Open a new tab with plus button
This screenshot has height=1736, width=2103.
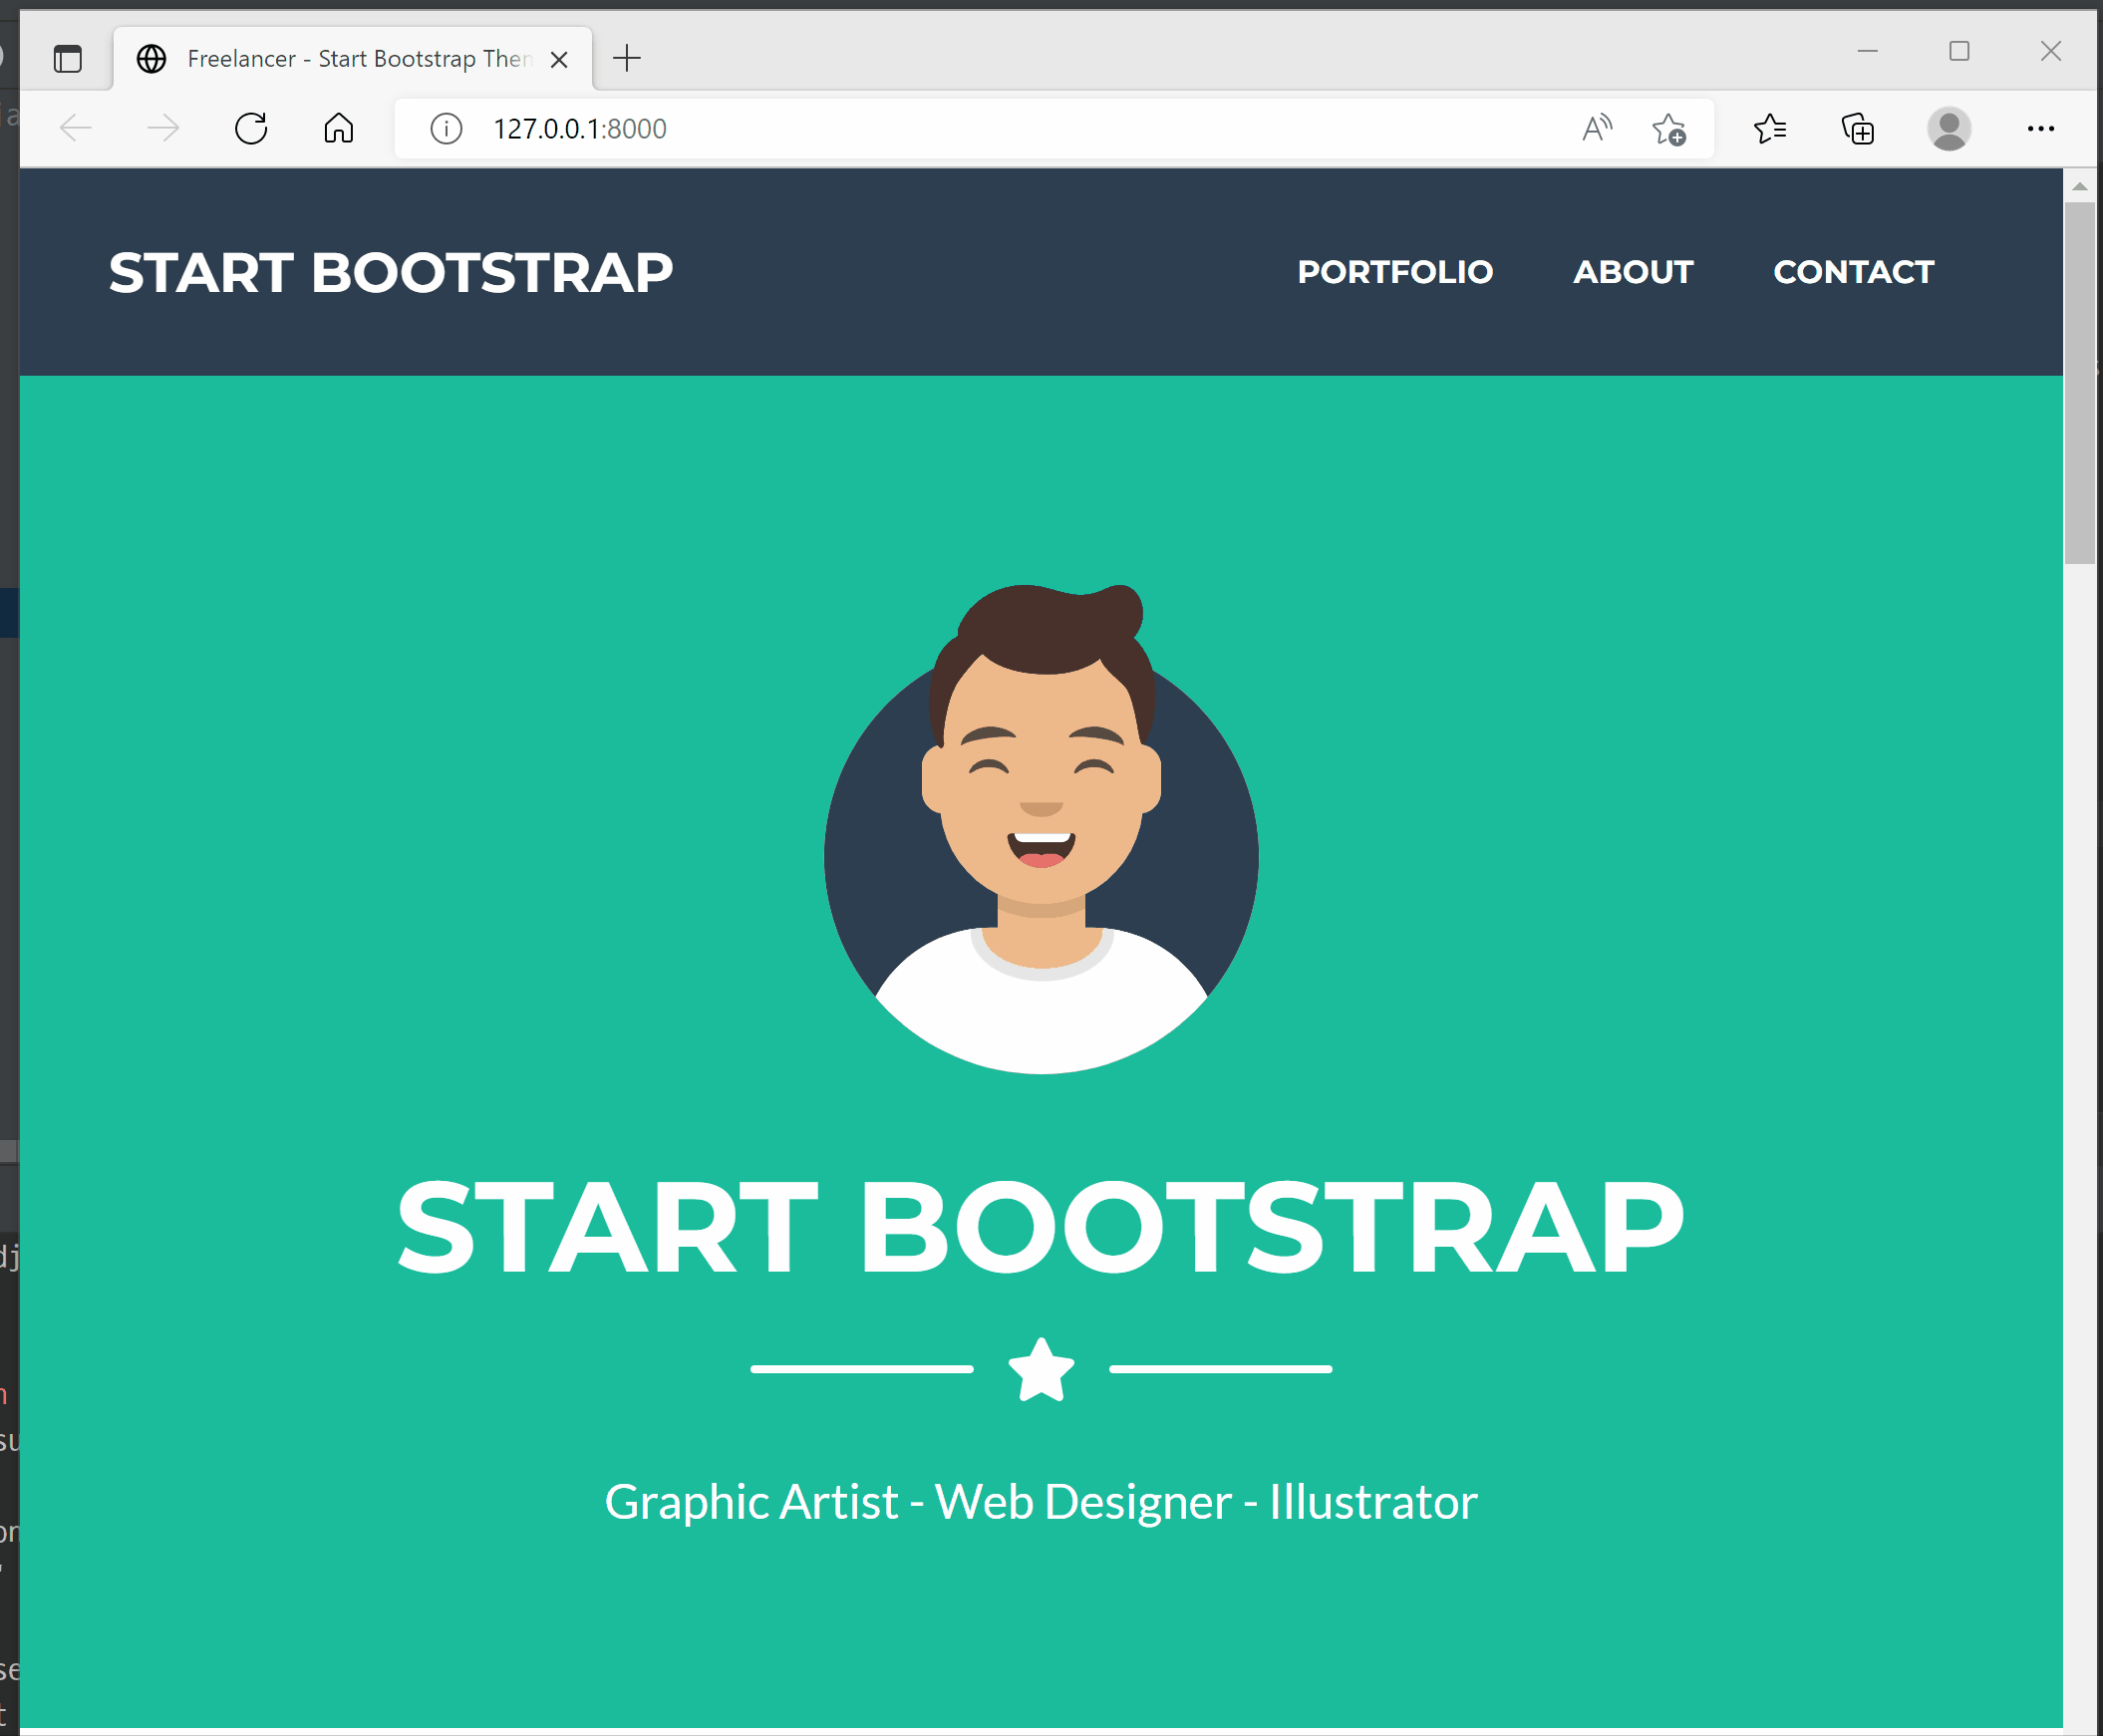627,59
